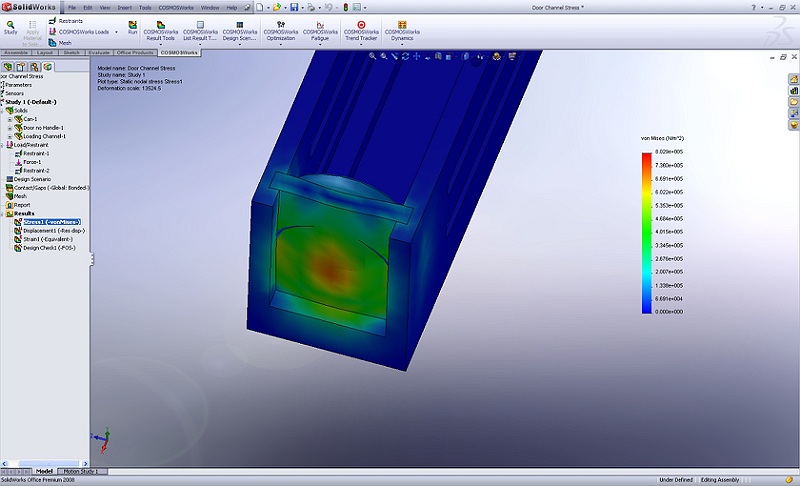Open the Study tool in the toolbar
The height and width of the screenshot is (486, 800).
(x=11, y=26)
